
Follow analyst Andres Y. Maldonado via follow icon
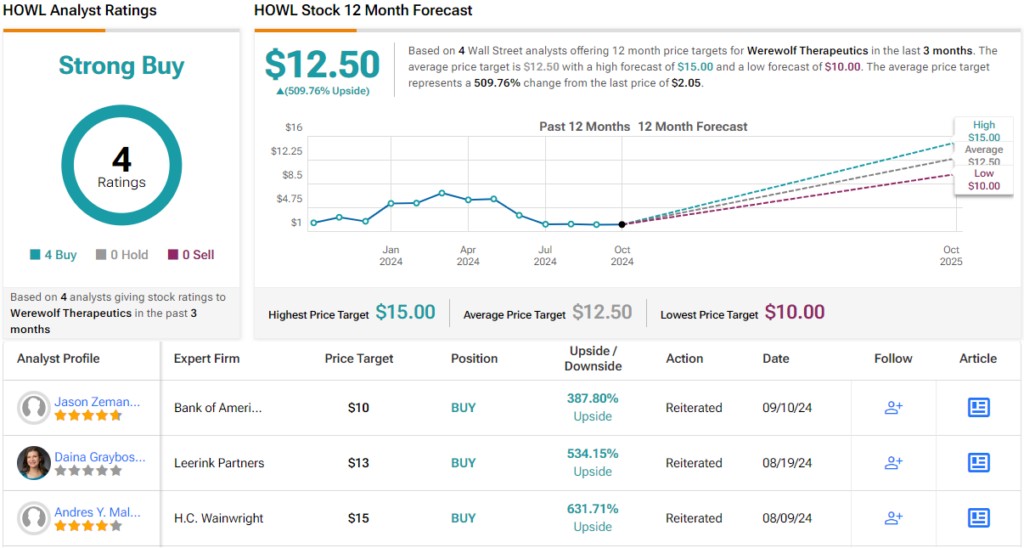point(893,518)
